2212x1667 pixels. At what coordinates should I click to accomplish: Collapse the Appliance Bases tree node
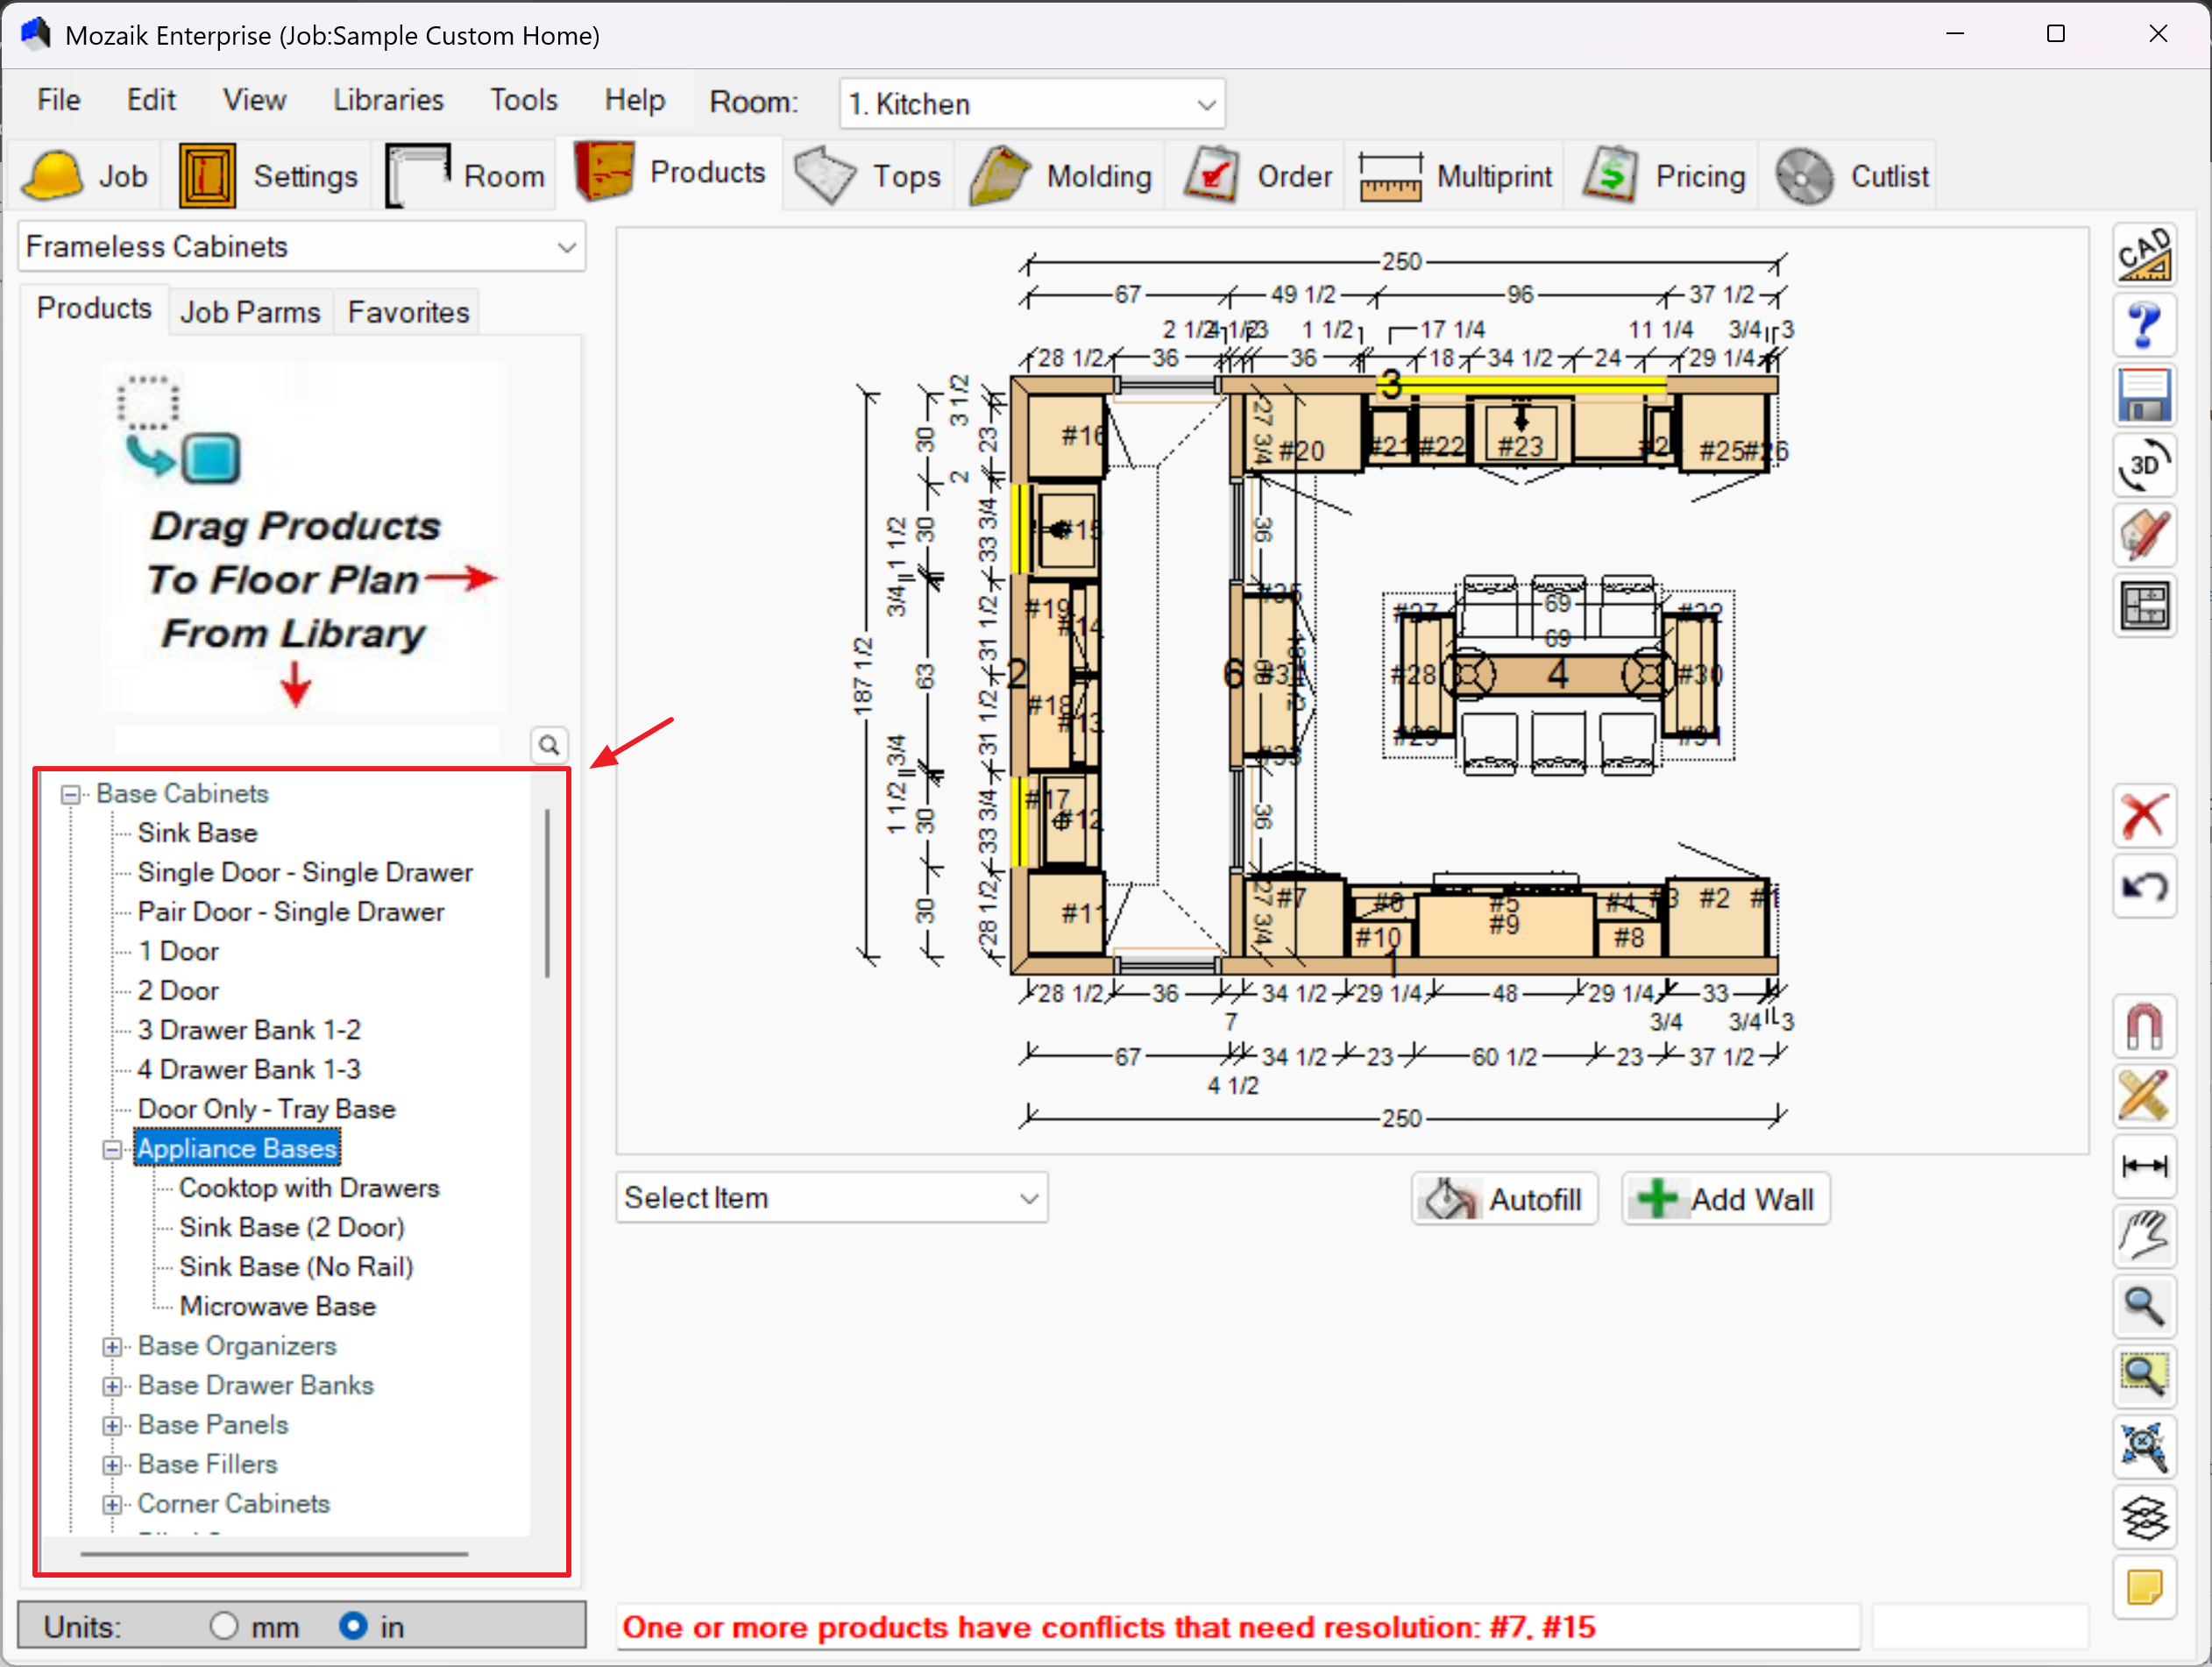(x=112, y=1150)
